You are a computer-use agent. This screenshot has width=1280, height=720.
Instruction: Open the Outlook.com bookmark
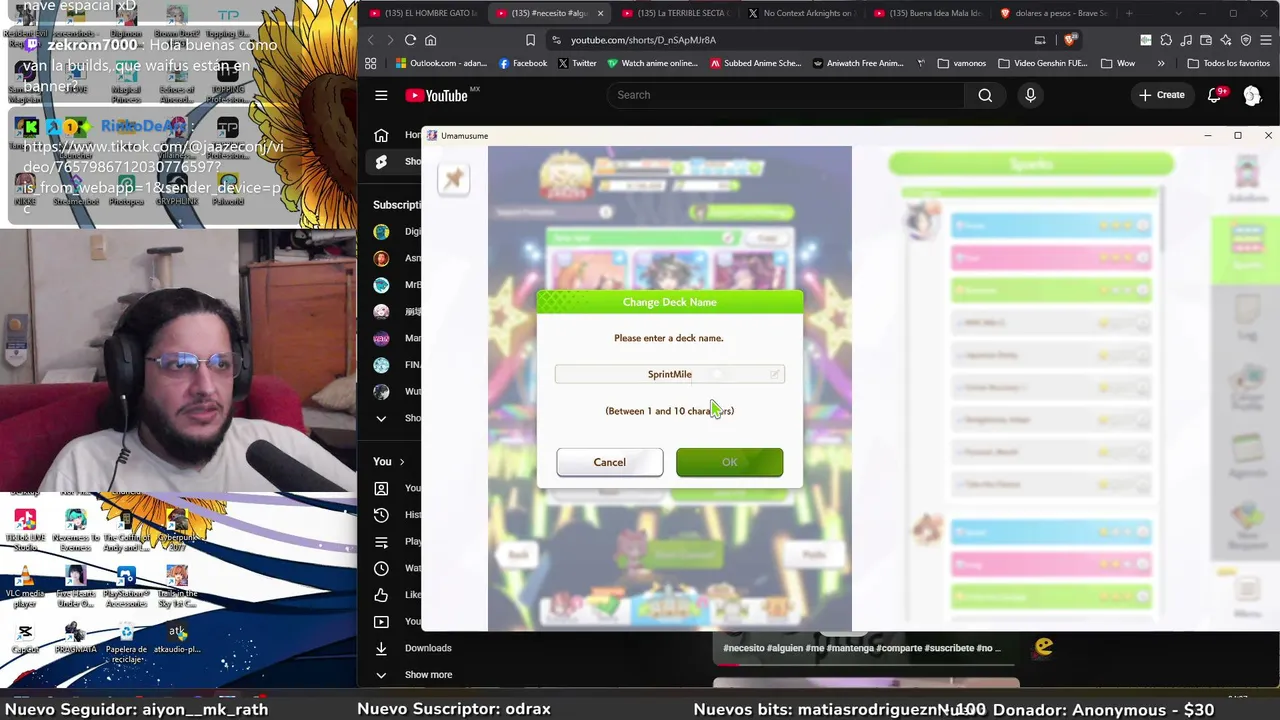pyautogui.click(x=440, y=63)
